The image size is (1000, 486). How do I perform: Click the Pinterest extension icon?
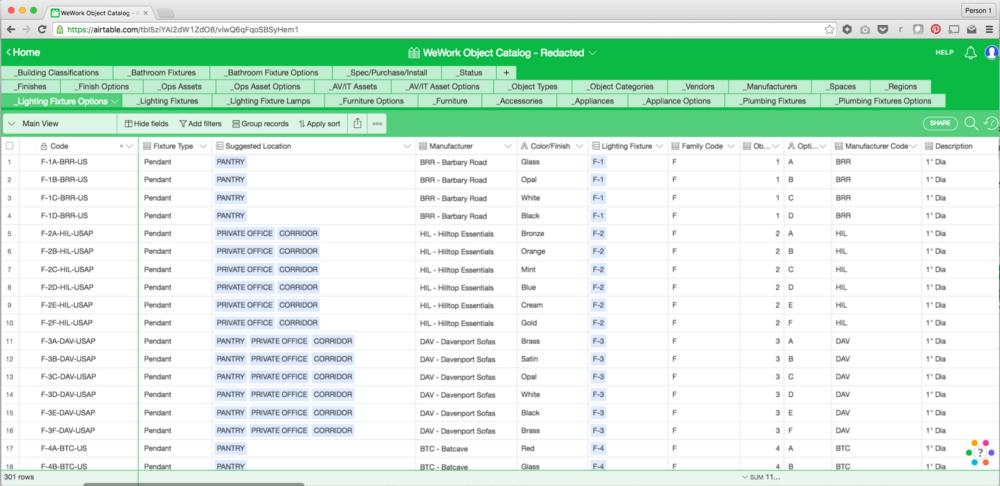936,29
